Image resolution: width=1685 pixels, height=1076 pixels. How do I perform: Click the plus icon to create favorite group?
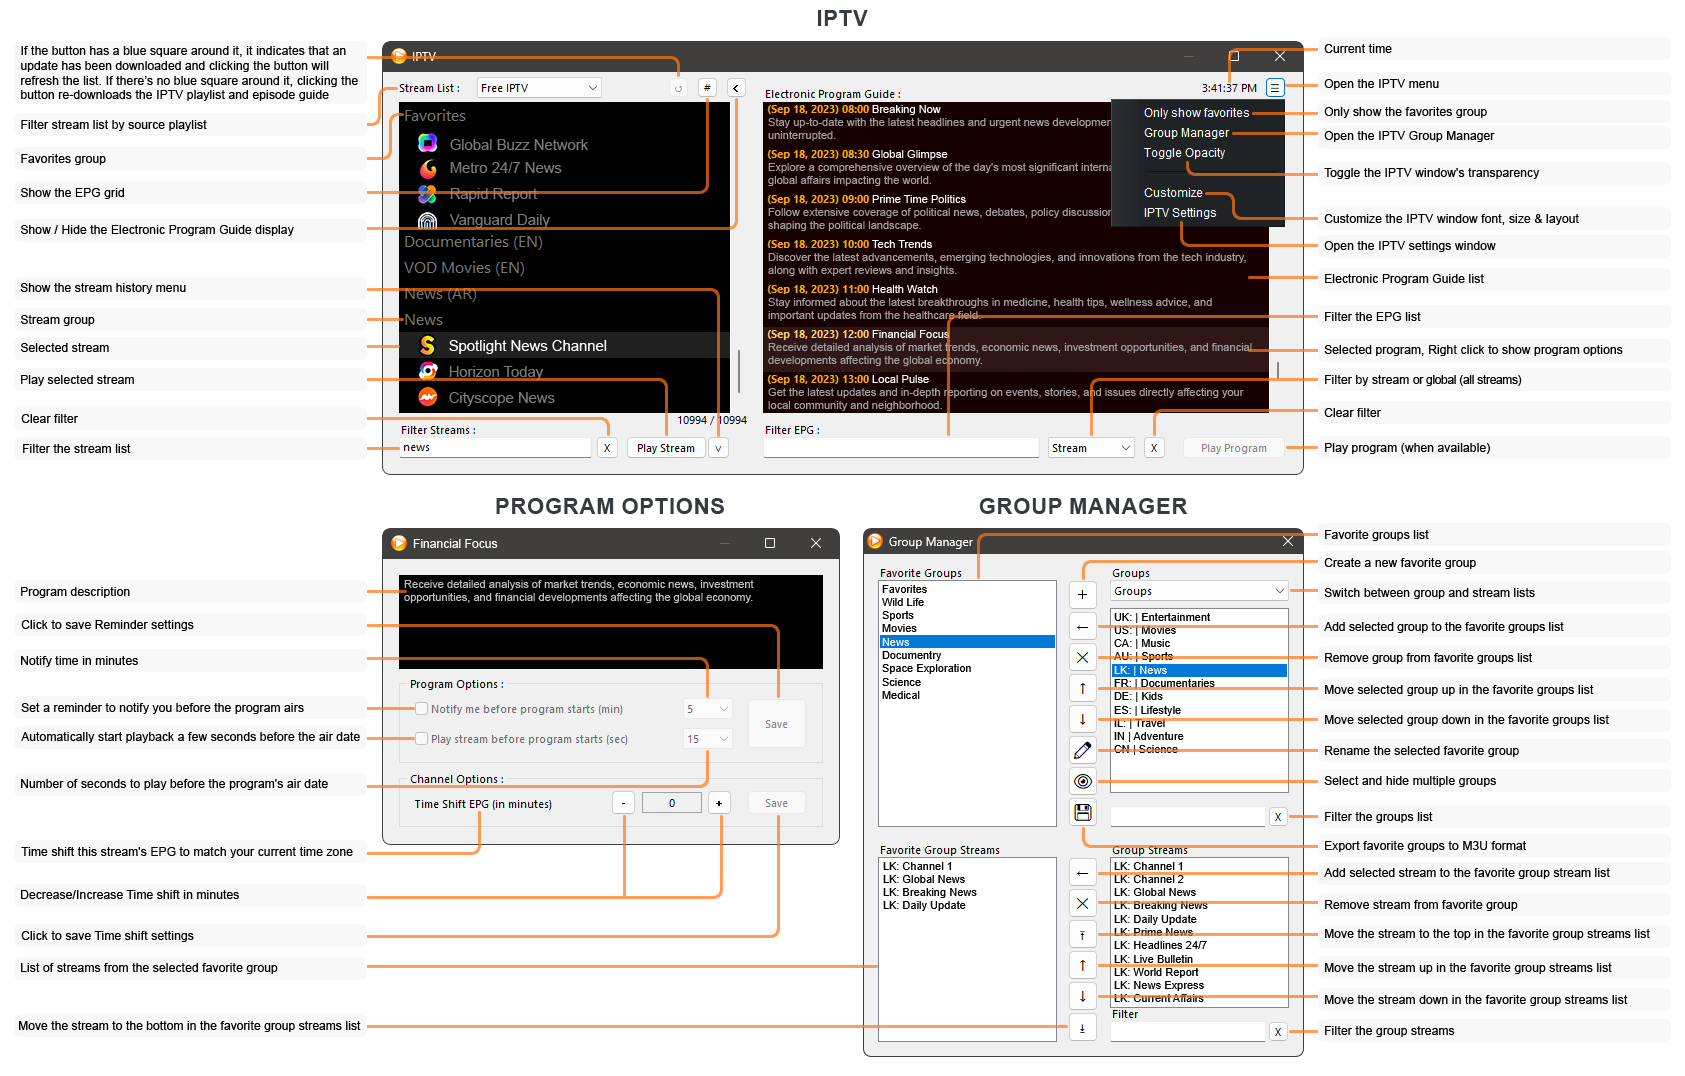pos(1082,595)
